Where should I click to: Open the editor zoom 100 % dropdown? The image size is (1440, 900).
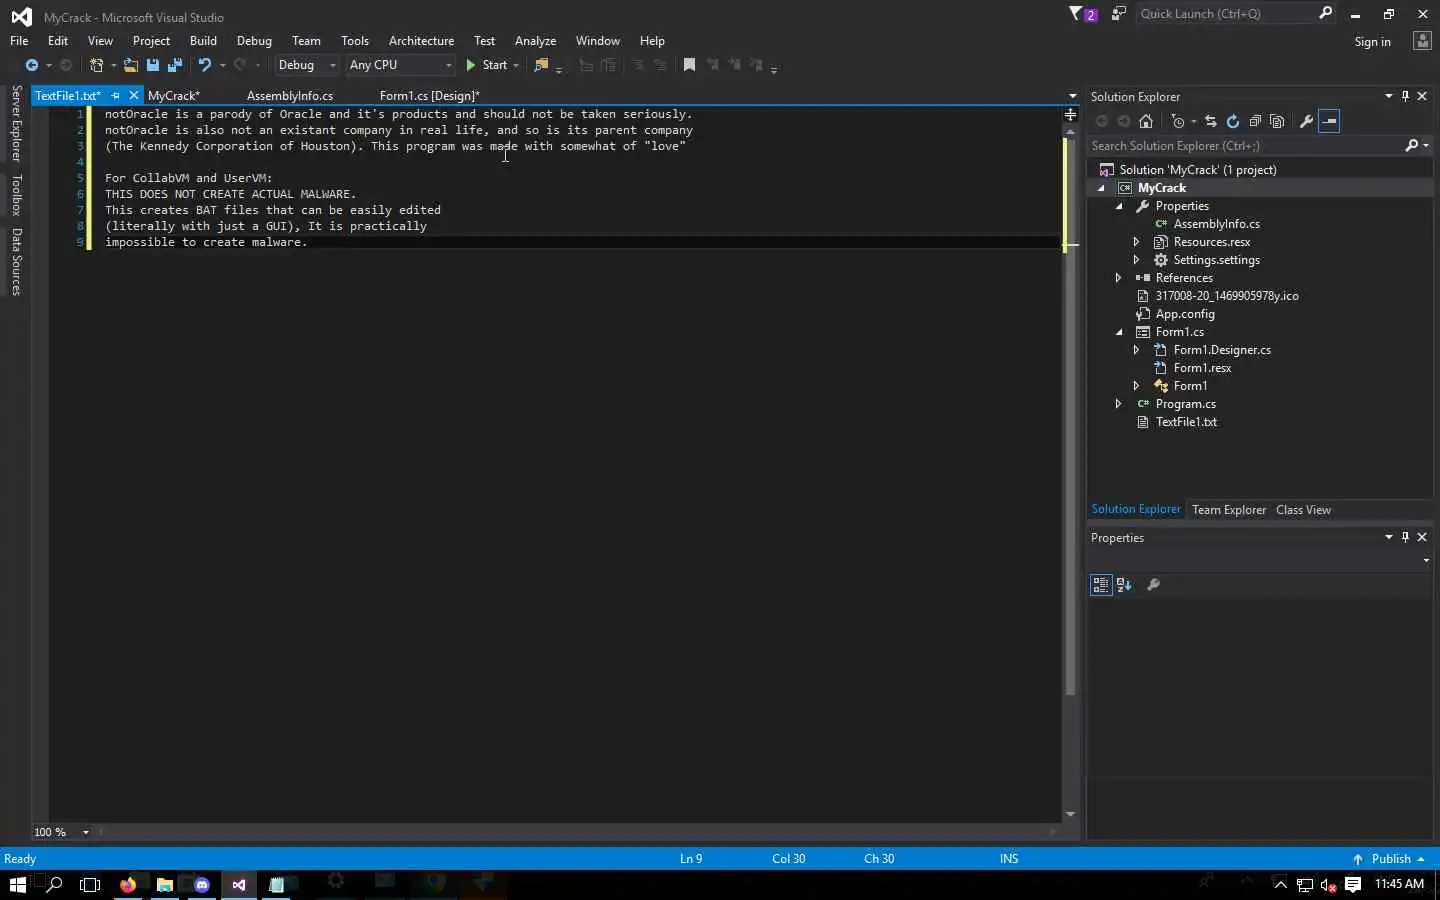[85, 832]
